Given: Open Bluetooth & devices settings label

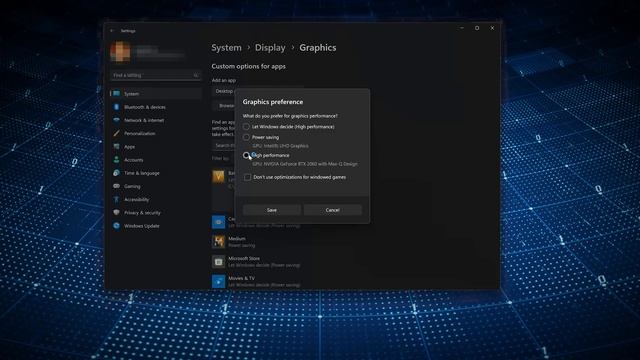Looking at the screenshot, I should pyautogui.click(x=145, y=107).
